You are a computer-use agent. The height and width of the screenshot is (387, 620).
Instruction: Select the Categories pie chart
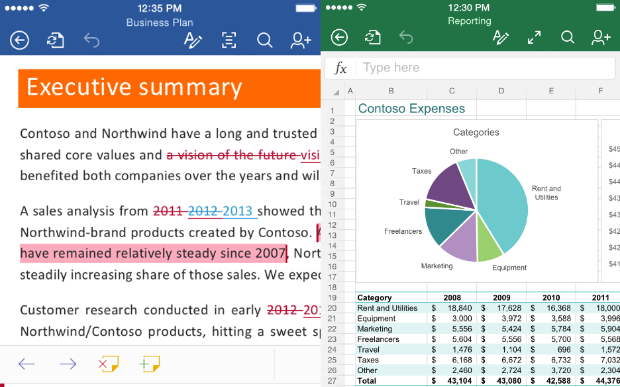tap(476, 201)
